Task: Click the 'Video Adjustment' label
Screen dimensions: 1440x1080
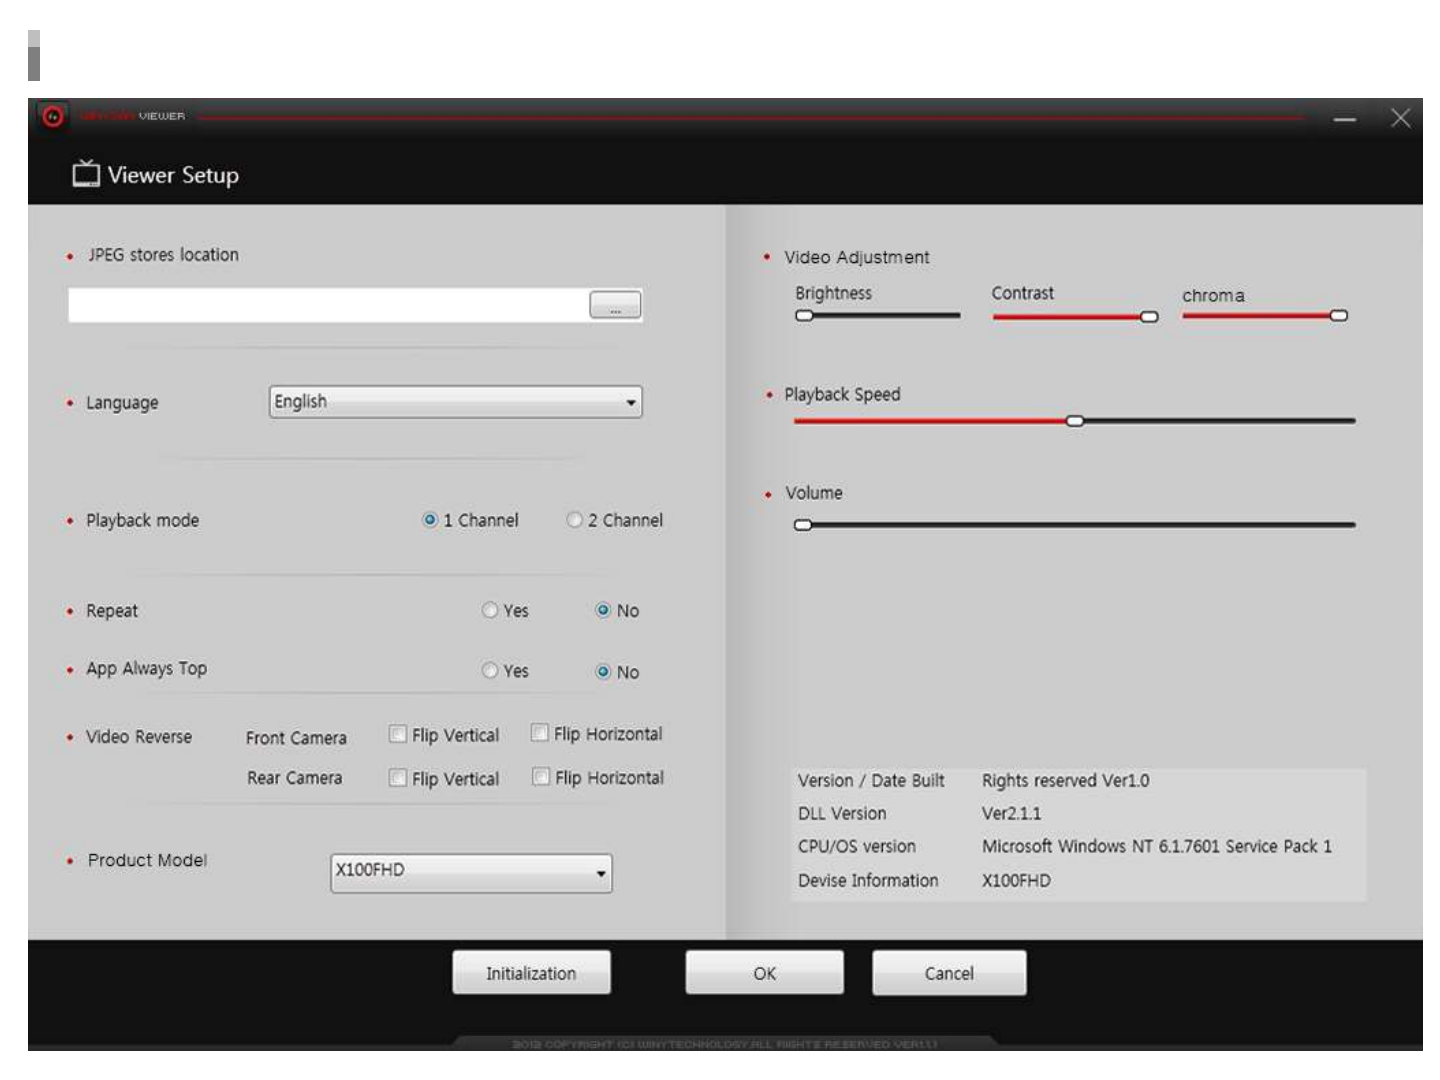Action: (x=857, y=257)
